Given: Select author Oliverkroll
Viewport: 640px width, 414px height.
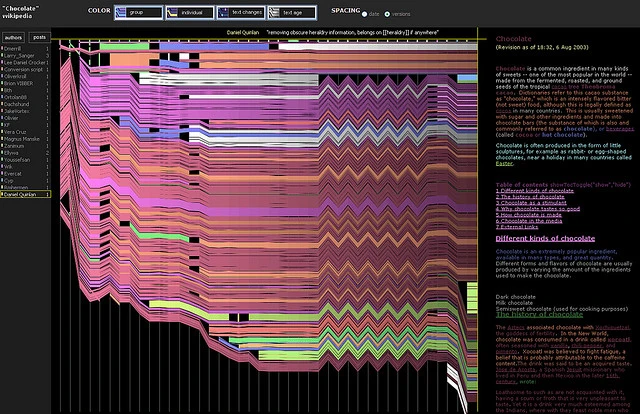Looking at the screenshot, I should (25, 76).
